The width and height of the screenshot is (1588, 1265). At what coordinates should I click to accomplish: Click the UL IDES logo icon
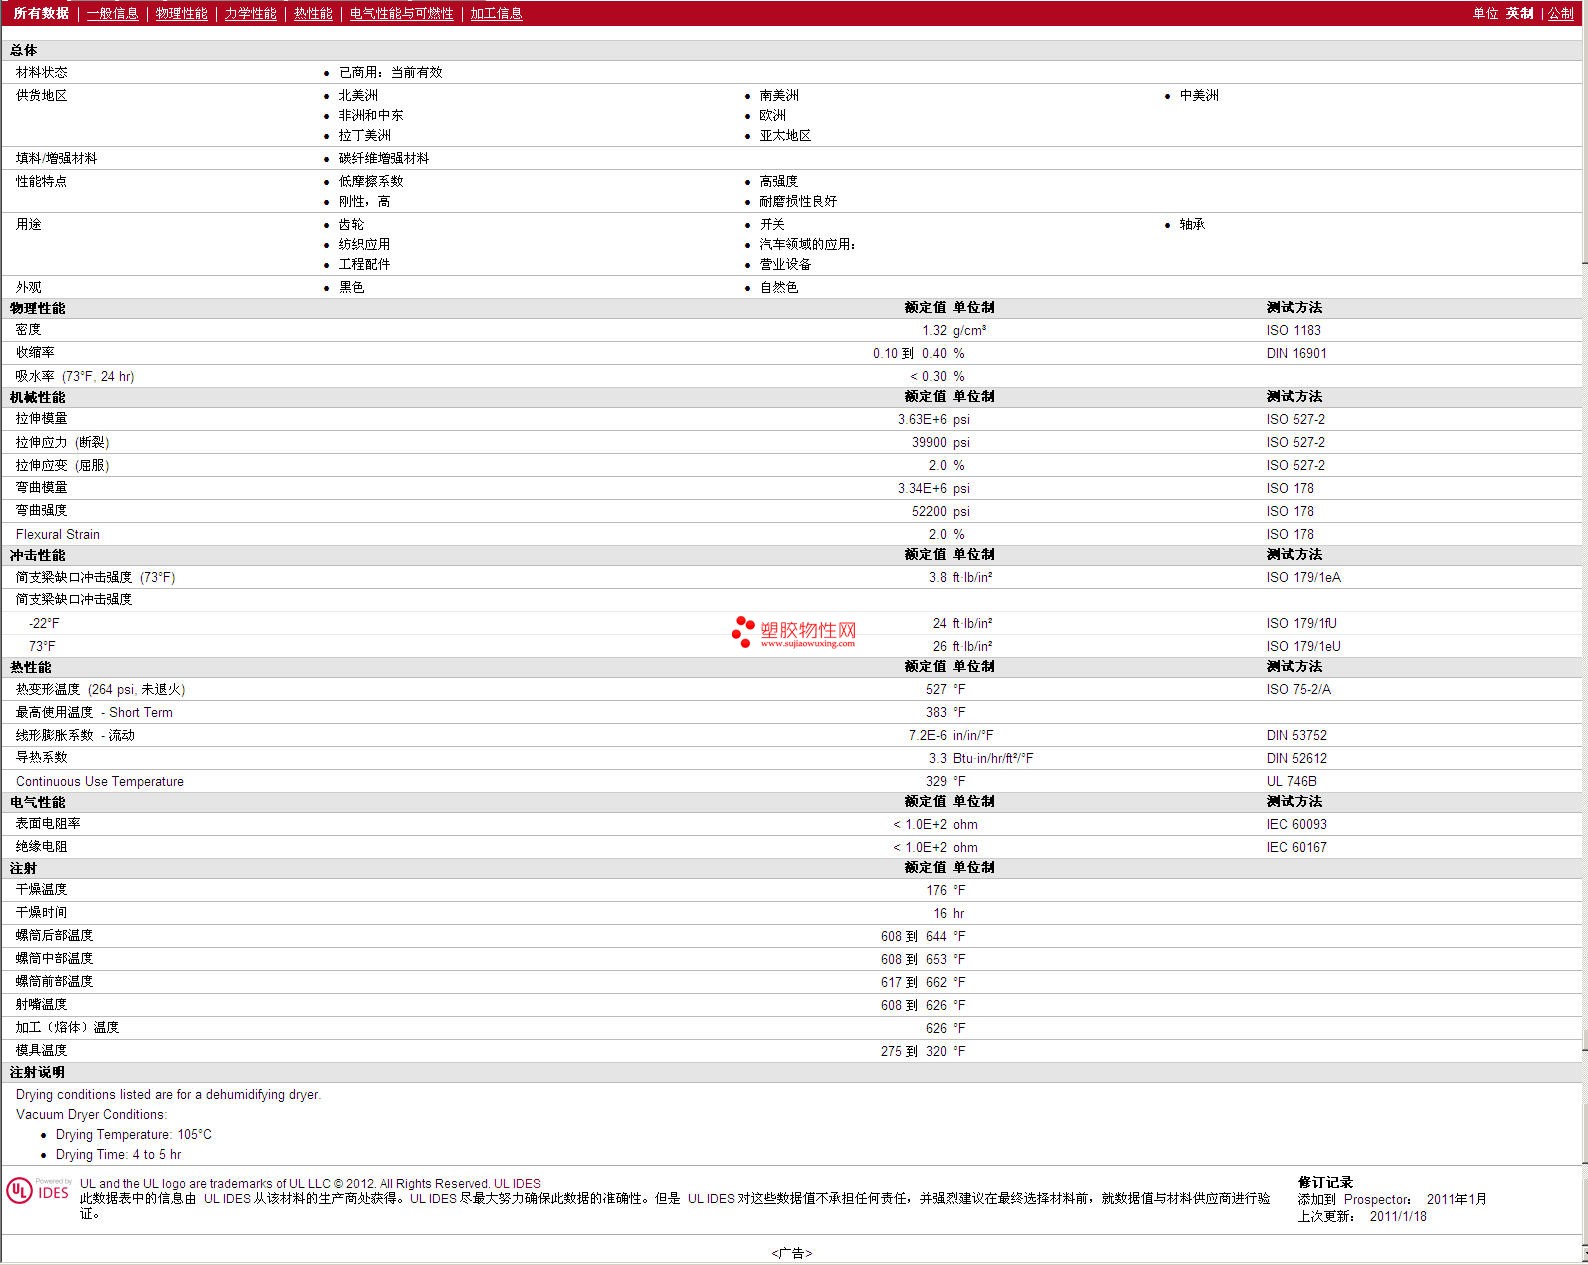tap(38, 1190)
